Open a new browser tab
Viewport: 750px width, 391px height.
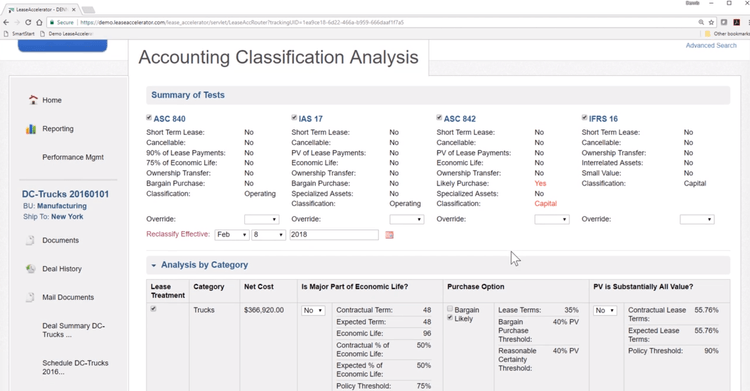(x=88, y=10)
